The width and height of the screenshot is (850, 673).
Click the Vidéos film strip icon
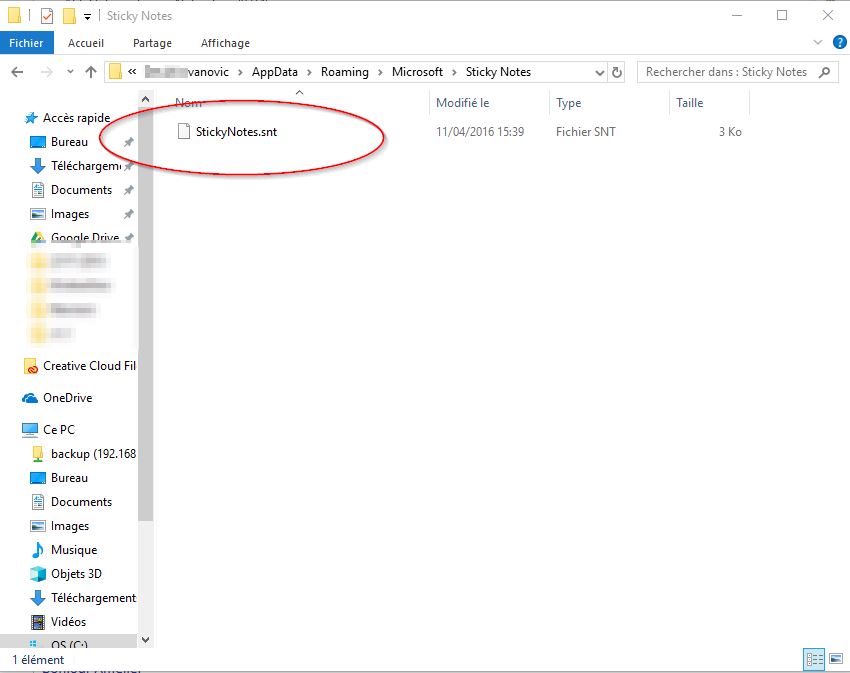point(38,622)
